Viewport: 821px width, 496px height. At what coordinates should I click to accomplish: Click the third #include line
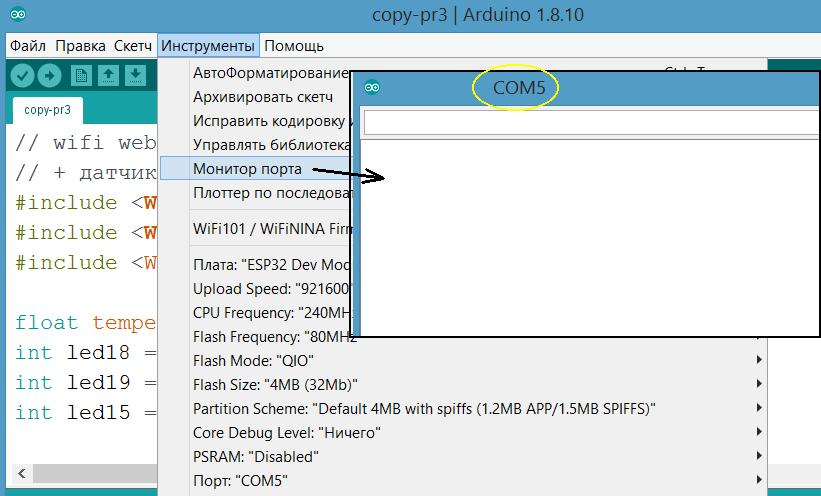(x=86, y=262)
